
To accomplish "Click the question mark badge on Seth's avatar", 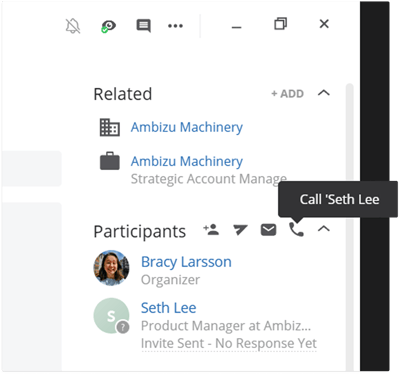I will point(123,327).
